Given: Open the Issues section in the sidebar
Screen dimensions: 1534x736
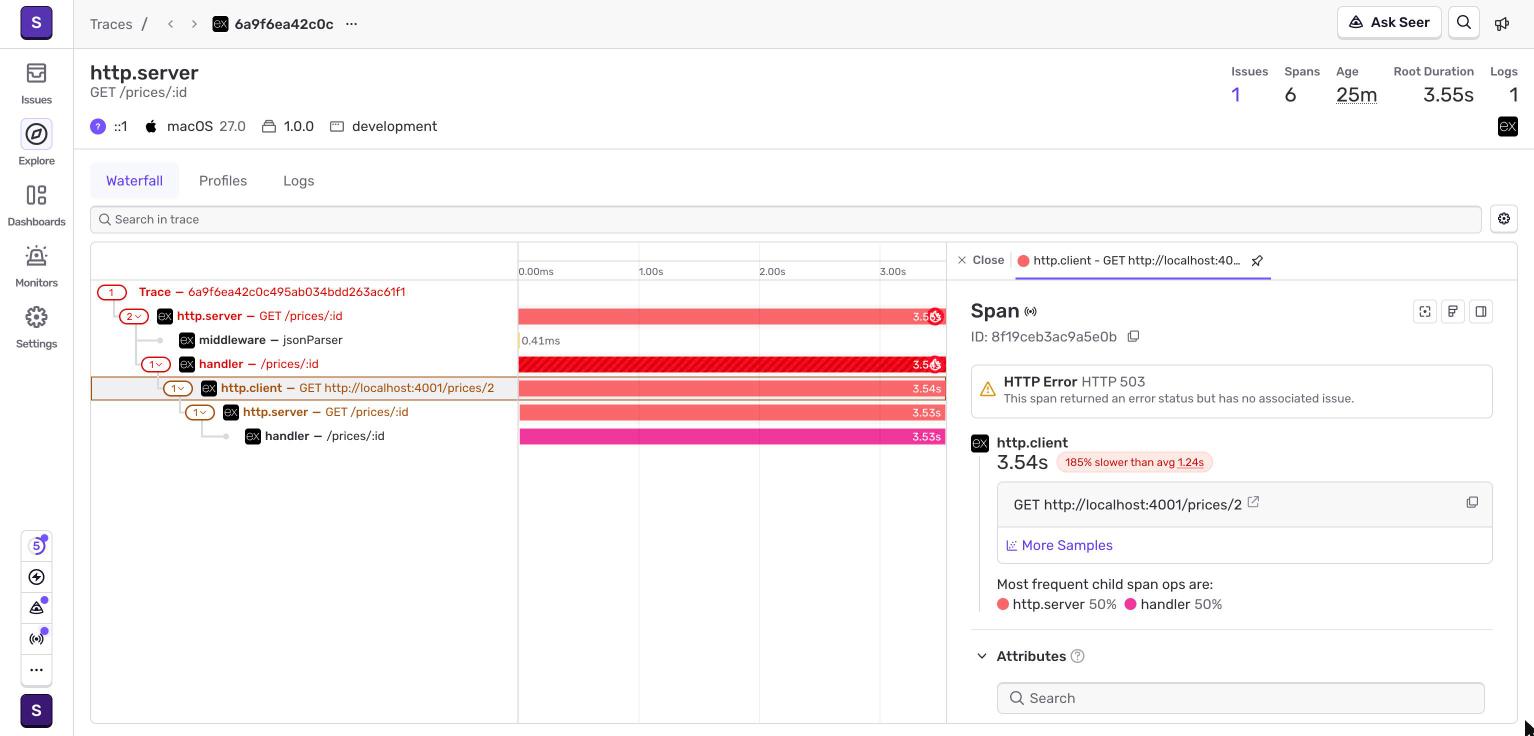Looking at the screenshot, I should (x=36, y=83).
